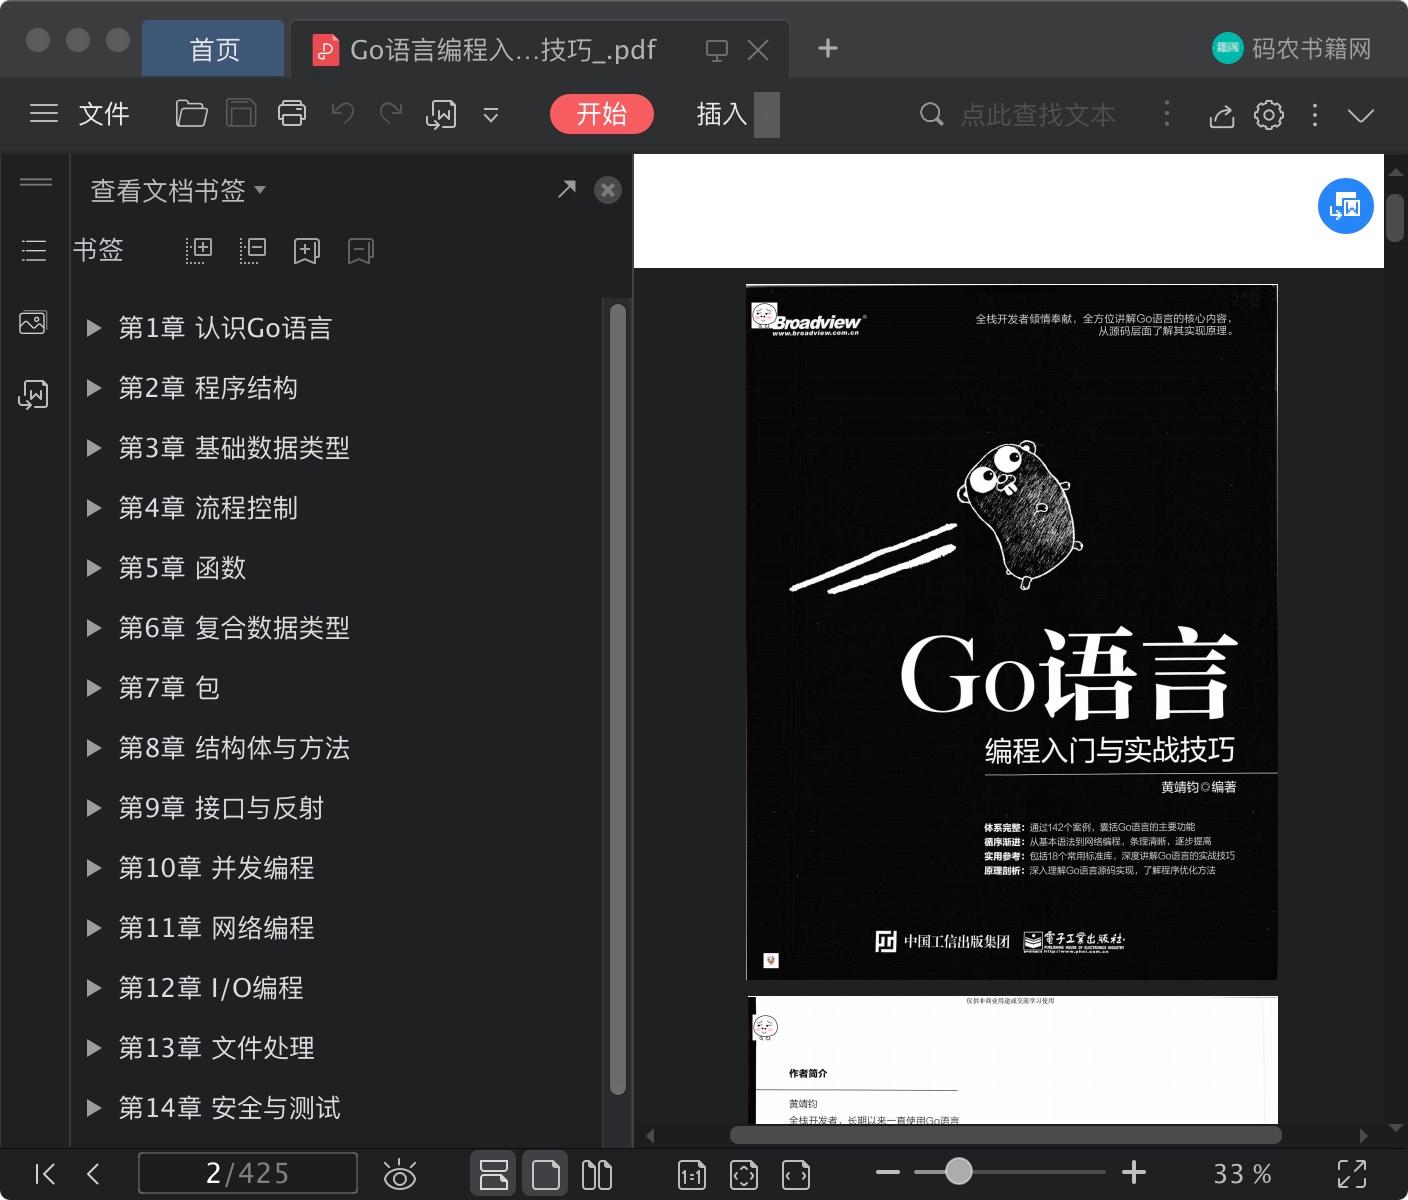Click the zoom out minus button

pos(888,1172)
